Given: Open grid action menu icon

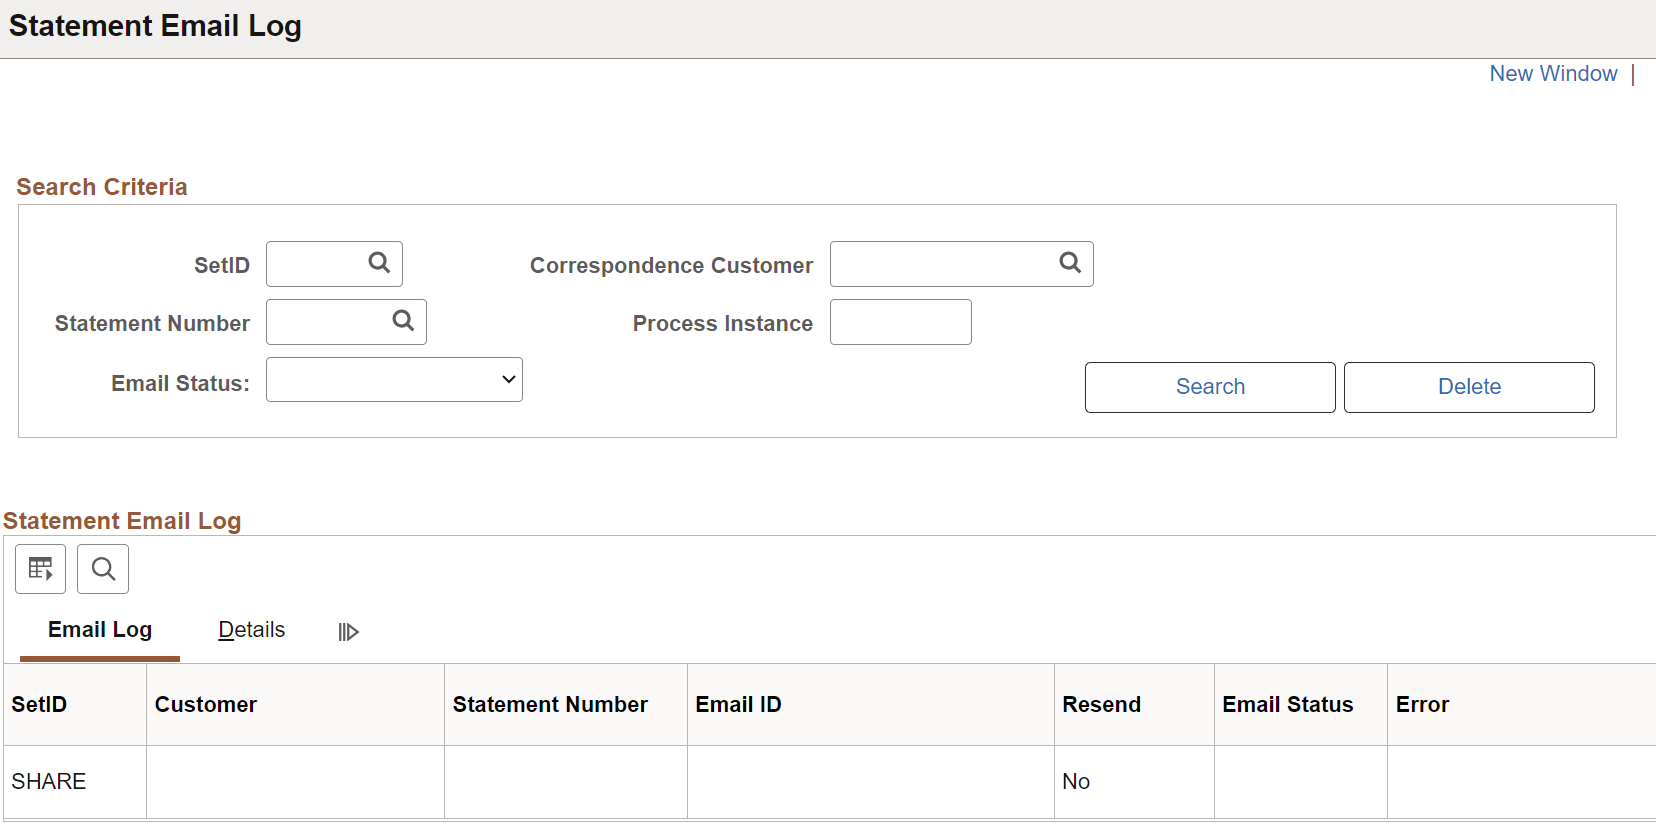Looking at the screenshot, I should point(41,569).
